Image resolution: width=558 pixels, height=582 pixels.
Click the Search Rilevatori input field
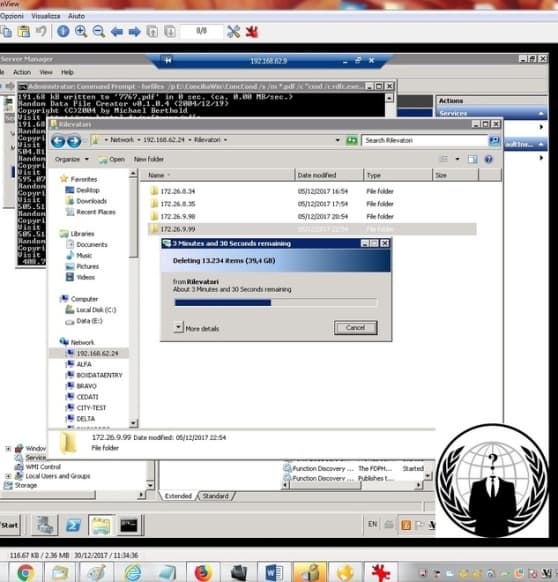(x=424, y=140)
